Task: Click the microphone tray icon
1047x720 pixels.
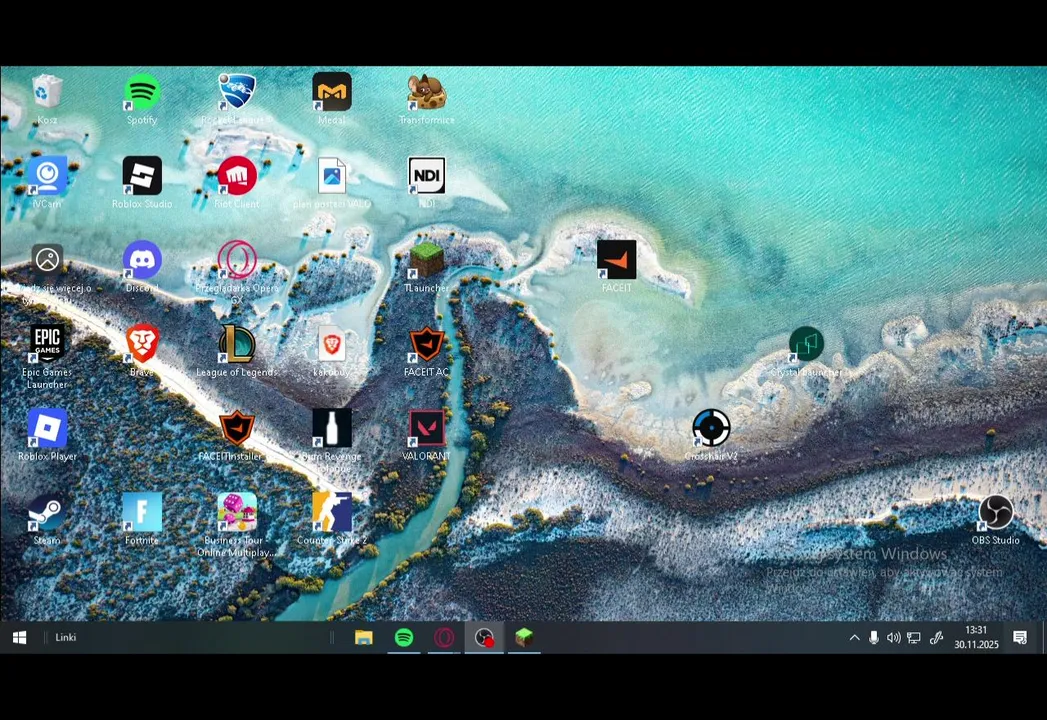Action: click(873, 638)
